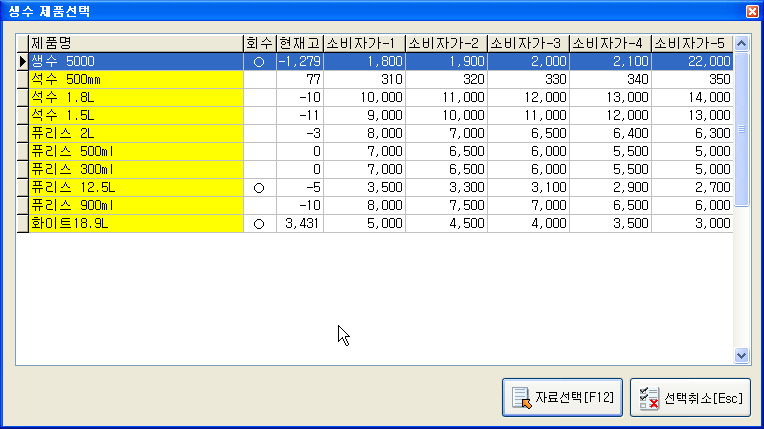Image resolution: width=764 pixels, height=429 pixels.
Task: Select the 퓨리스 500ml product name
Action: tap(136, 152)
